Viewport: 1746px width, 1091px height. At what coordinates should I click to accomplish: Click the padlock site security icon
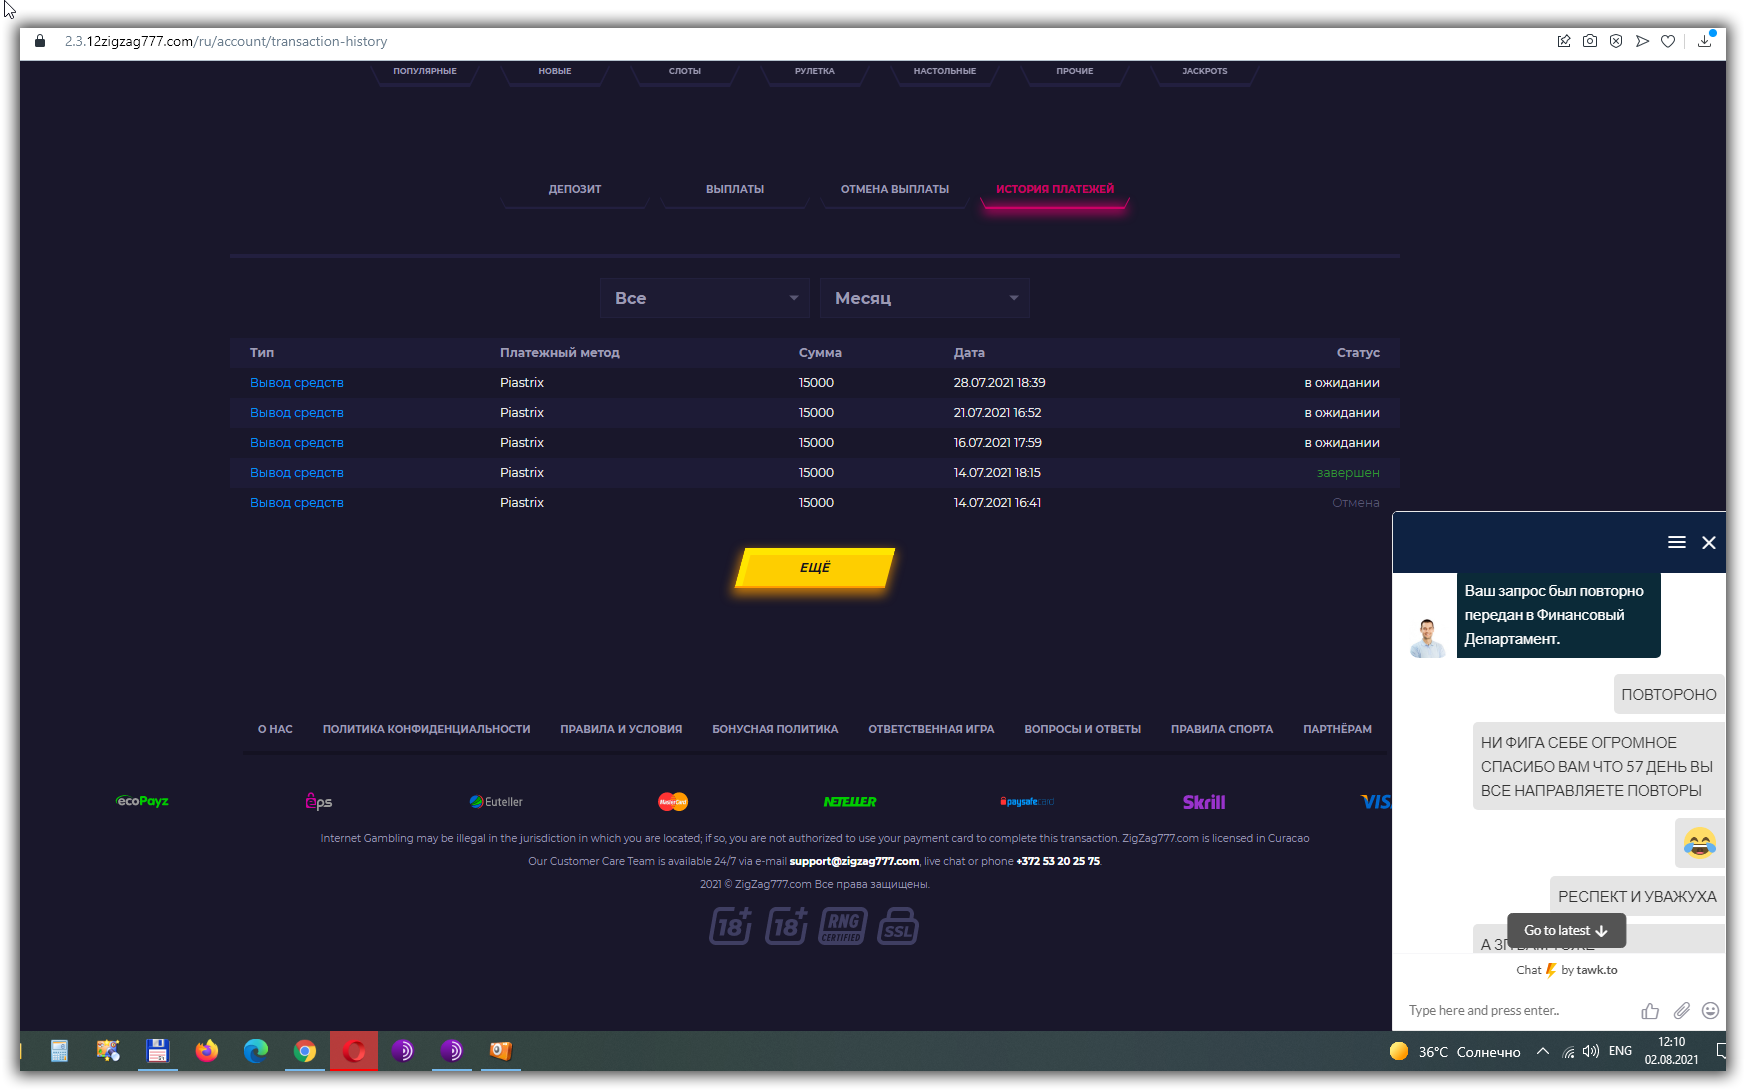point(40,41)
